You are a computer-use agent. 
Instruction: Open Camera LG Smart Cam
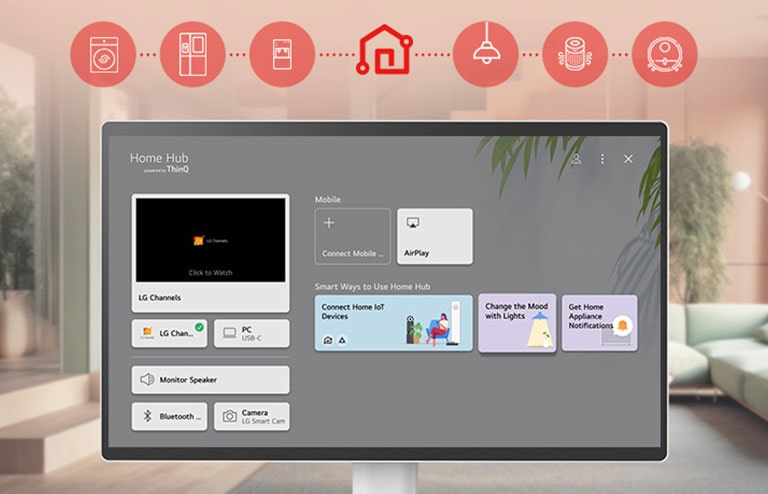[252, 416]
